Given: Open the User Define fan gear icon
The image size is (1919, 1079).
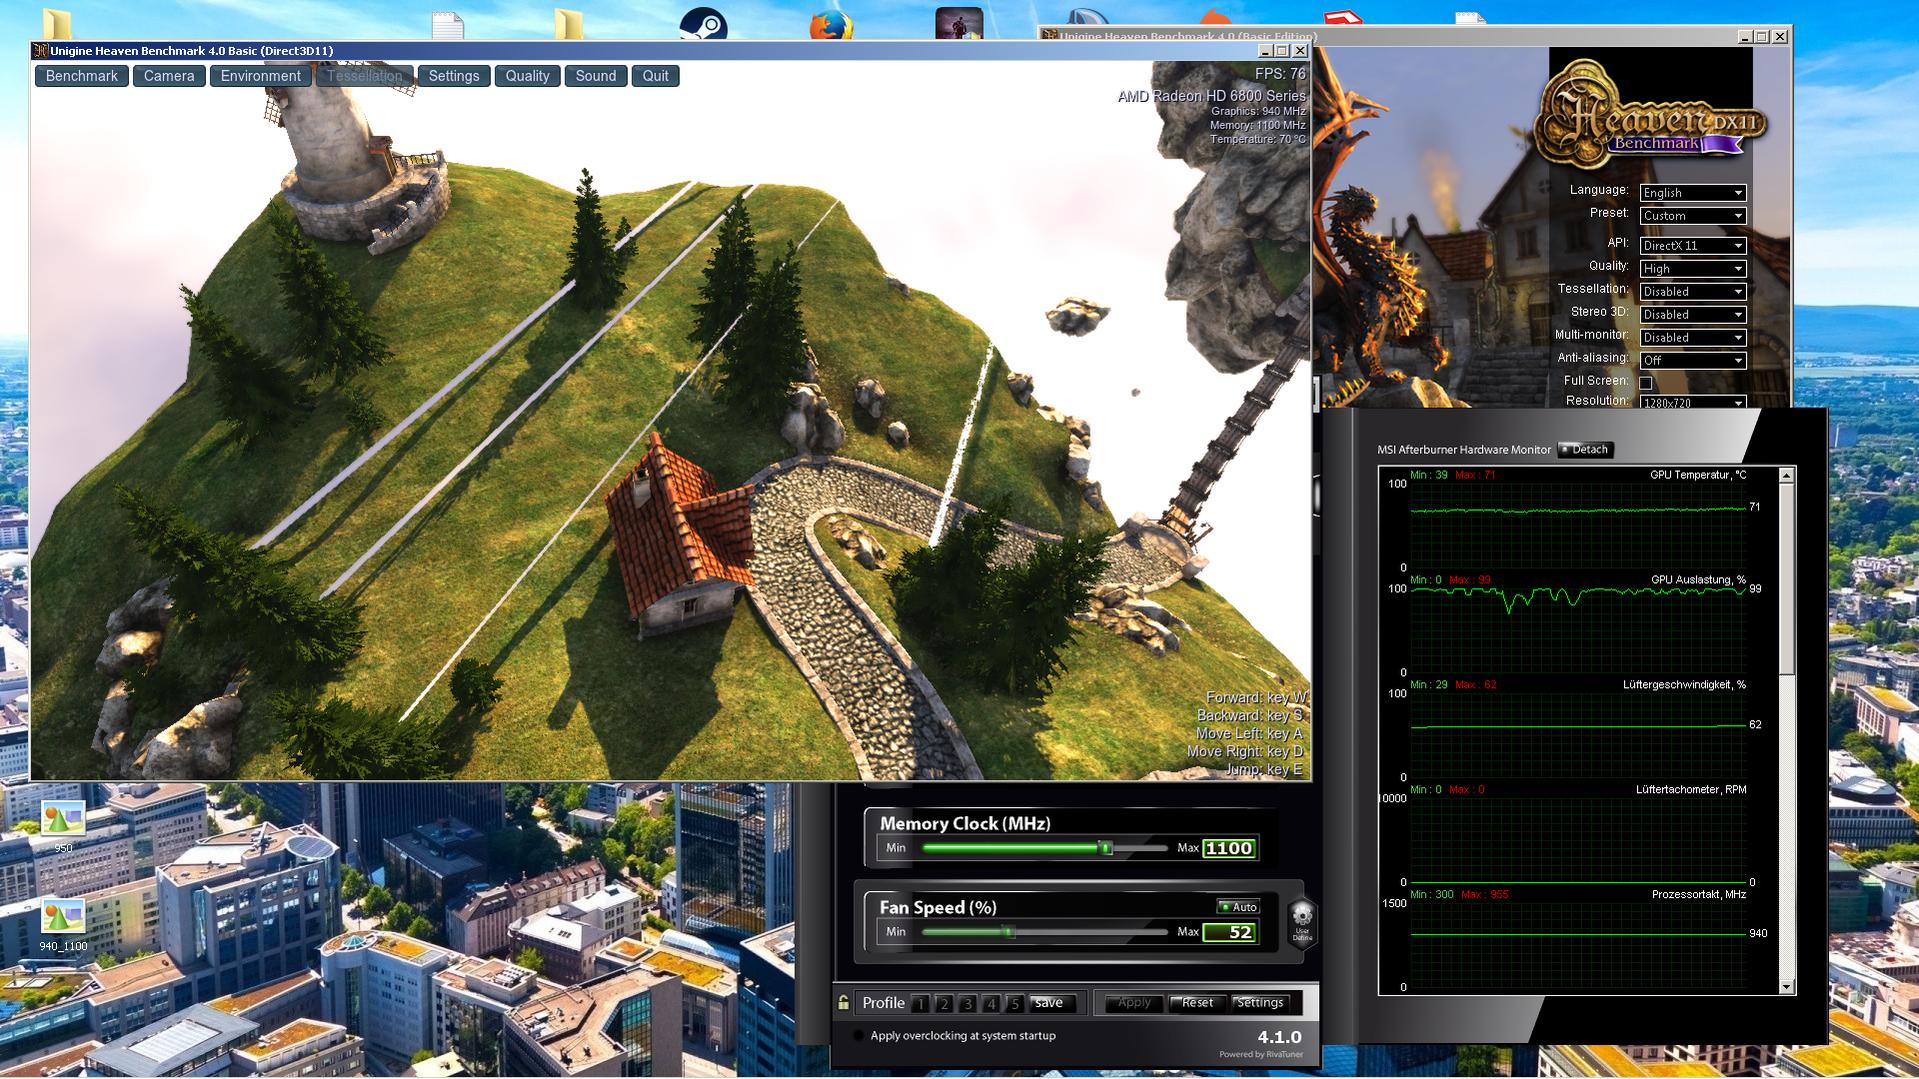Looking at the screenshot, I should point(1302,920).
